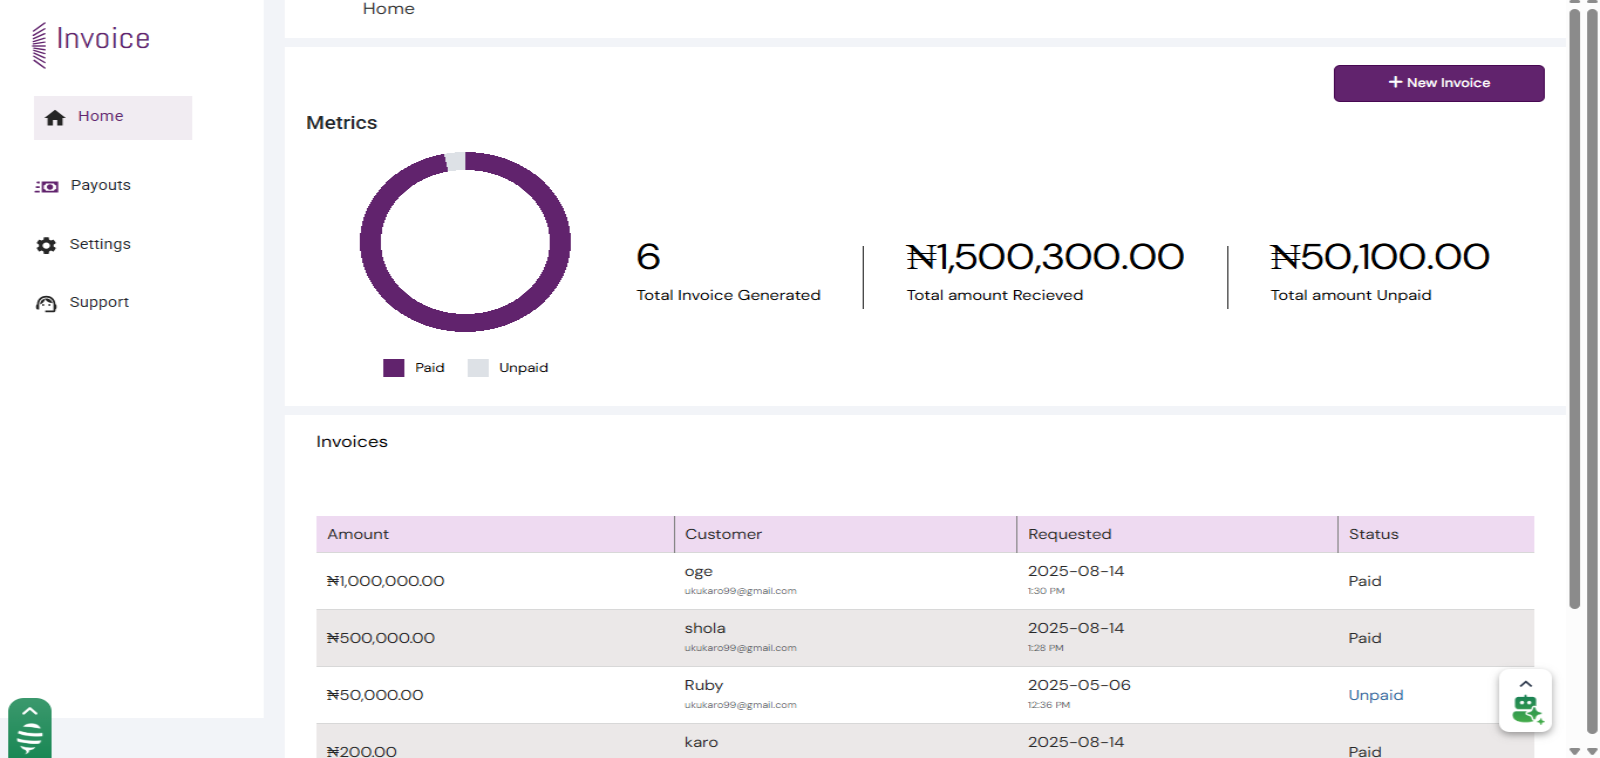Click the Invoice brand title
This screenshot has width=1600, height=758.
tap(103, 39)
